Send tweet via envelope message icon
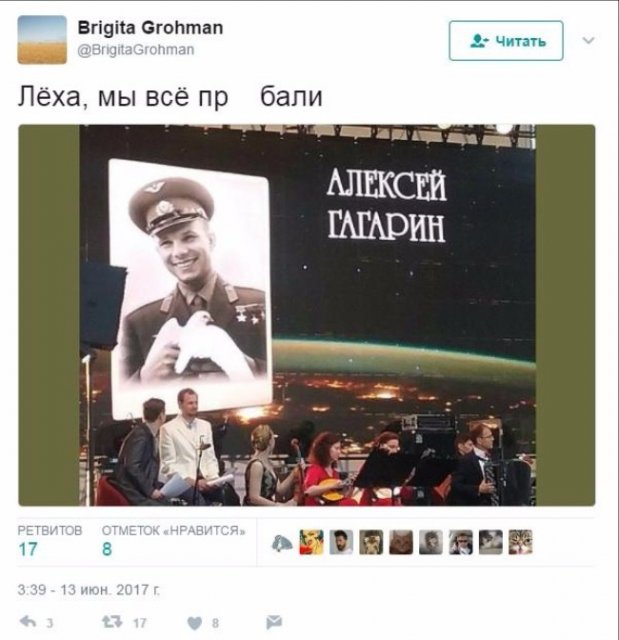Viewport: 619px width, 640px height. 274,622
